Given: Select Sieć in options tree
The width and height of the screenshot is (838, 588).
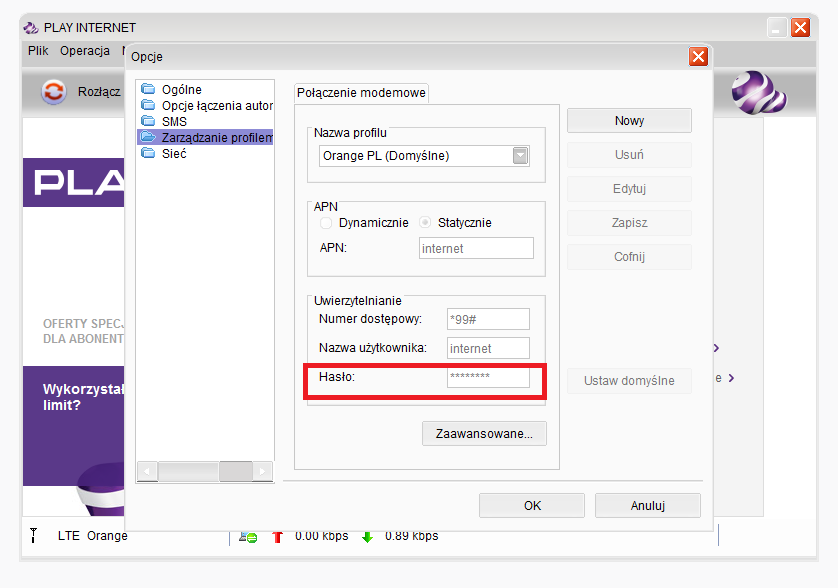Looking at the screenshot, I should [174, 153].
